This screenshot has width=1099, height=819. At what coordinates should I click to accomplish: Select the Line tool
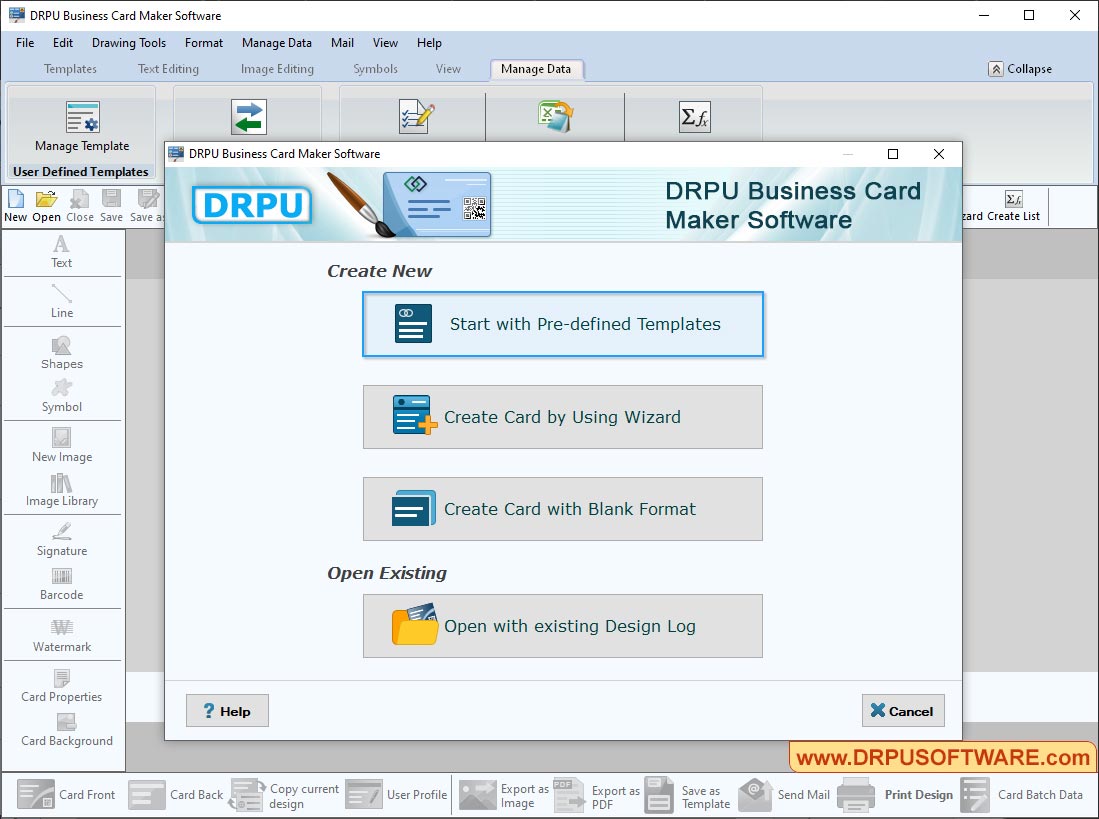(x=62, y=302)
